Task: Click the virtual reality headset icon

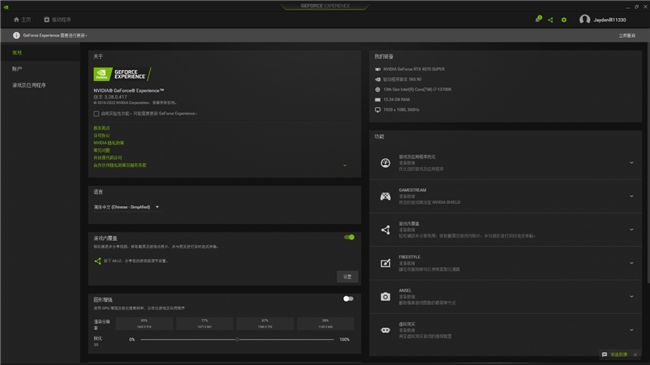Action: (386, 330)
